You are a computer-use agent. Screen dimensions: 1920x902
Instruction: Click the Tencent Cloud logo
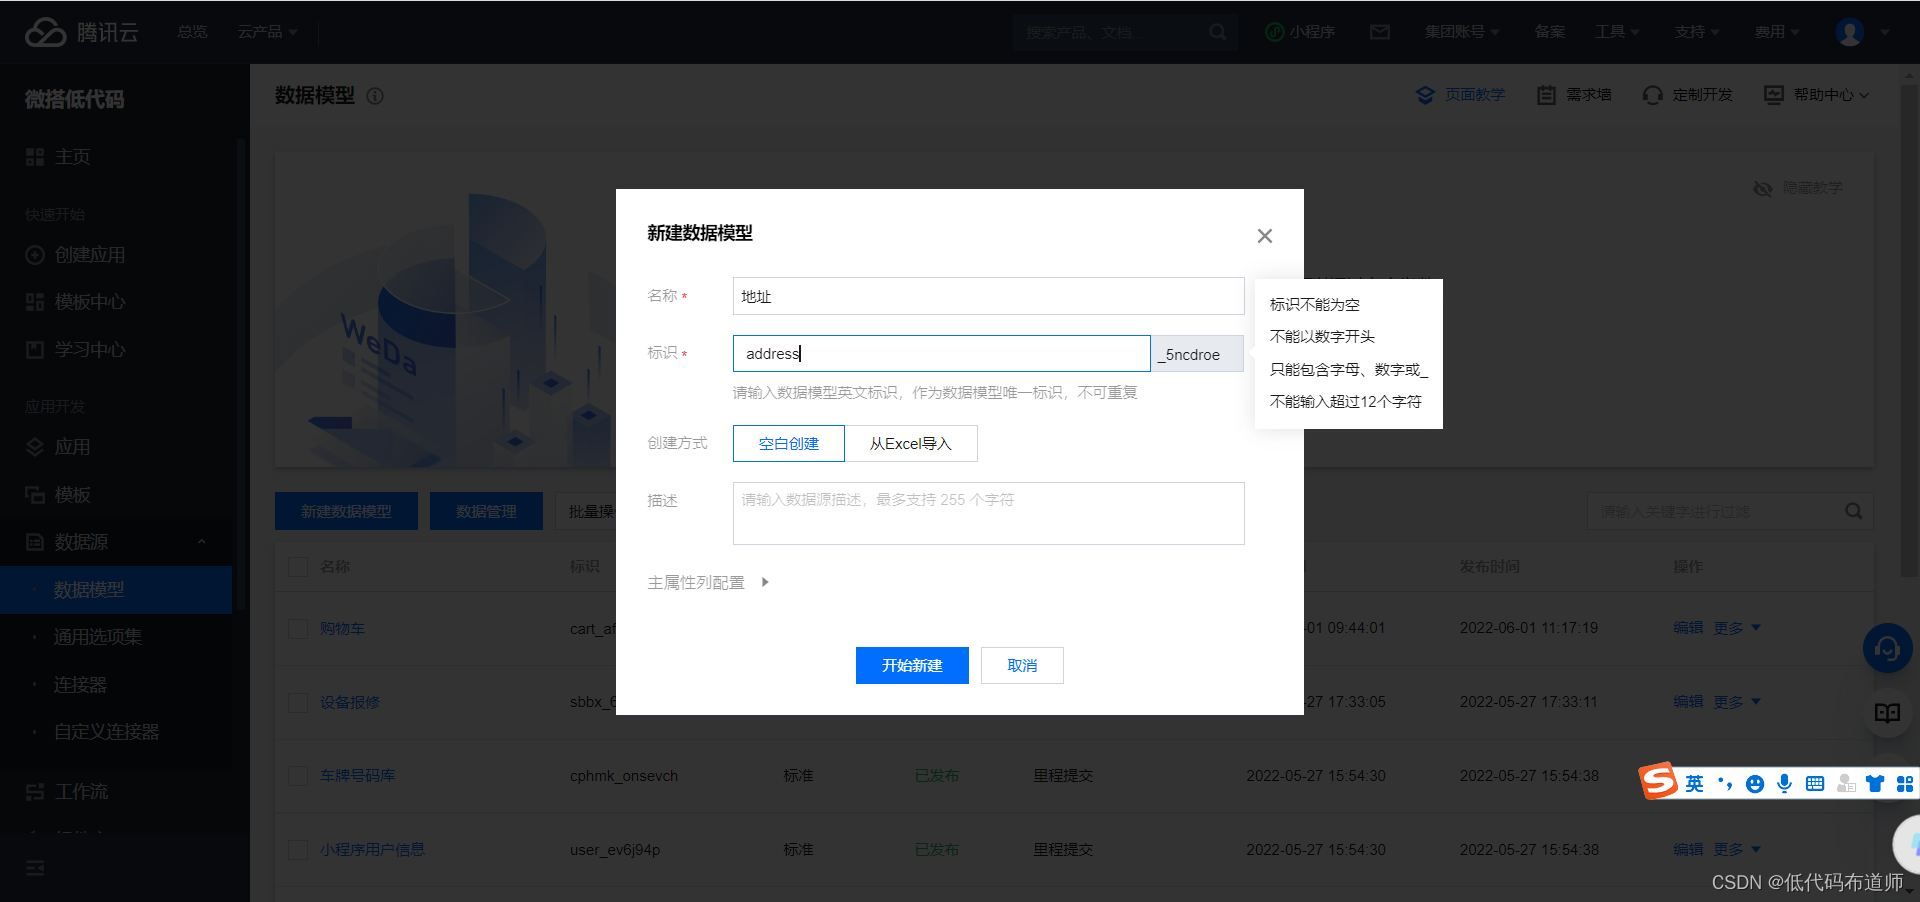82,32
